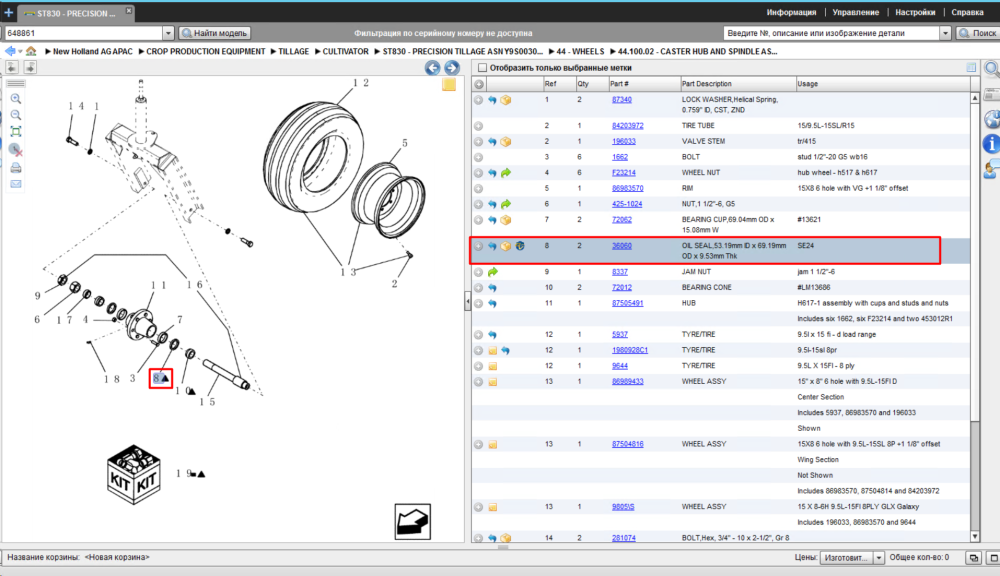Select callout number 15 near the spindle
This screenshot has width=1000, height=576.
pos(207,402)
